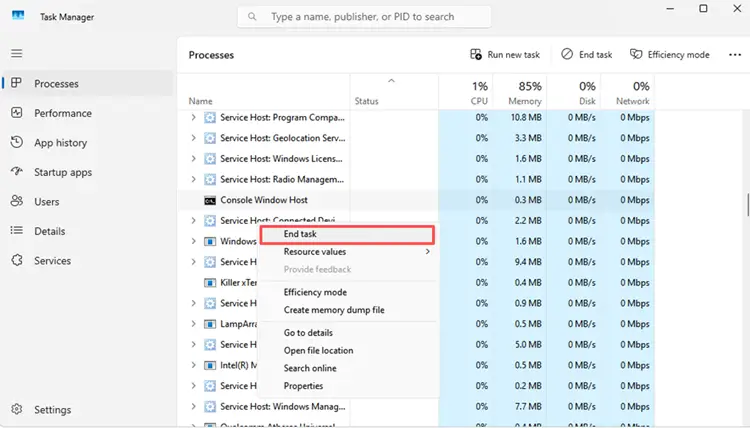Viewport: 750px width, 428px height.
Task: Open the Resource values submenu arrow
Action: coord(428,252)
